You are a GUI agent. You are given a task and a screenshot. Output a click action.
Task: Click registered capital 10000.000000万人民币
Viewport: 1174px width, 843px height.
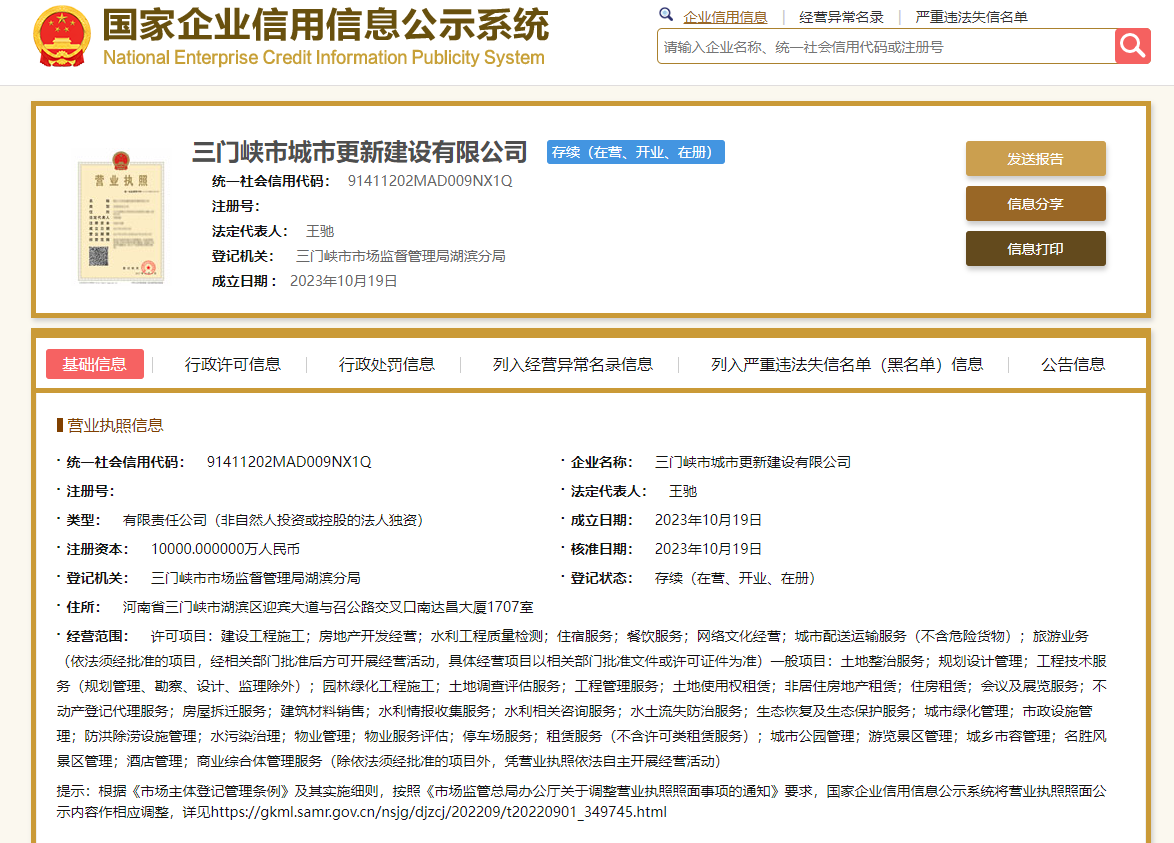[x=225, y=549]
